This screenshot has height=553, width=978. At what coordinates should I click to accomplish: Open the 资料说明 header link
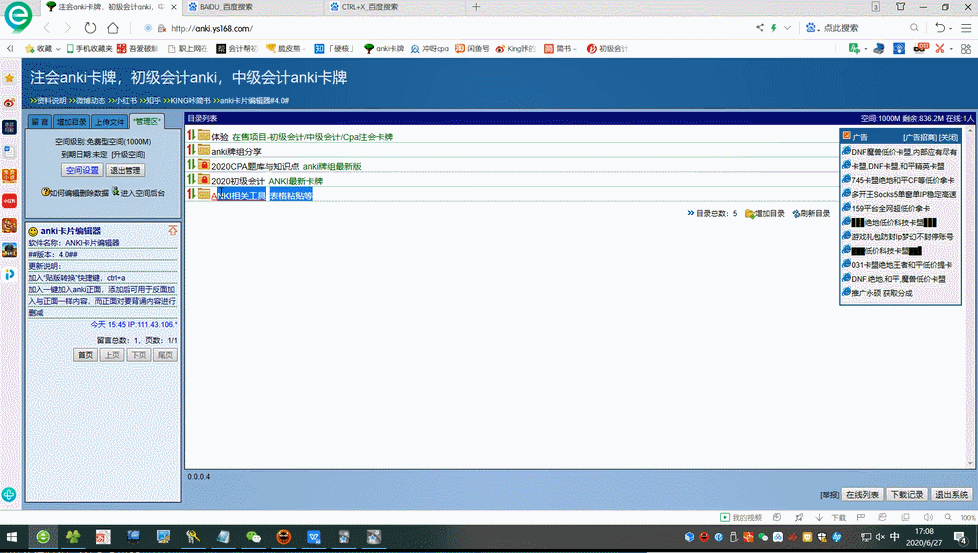(x=51, y=100)
